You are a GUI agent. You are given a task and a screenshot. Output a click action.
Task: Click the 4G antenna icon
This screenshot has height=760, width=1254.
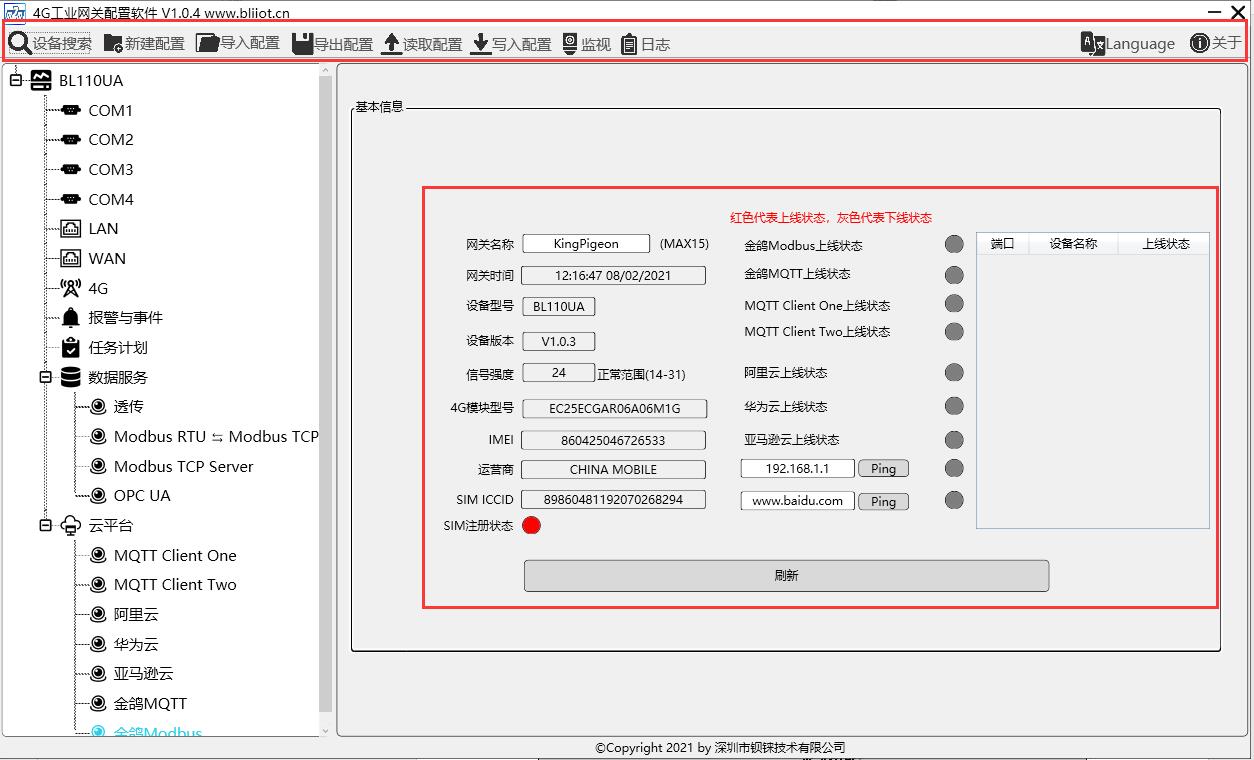70,288
